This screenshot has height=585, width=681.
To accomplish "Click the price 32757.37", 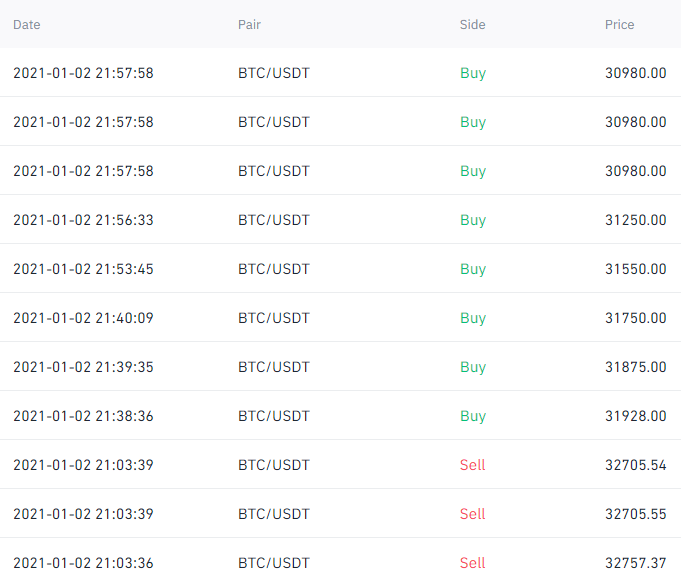I will 635,563.
